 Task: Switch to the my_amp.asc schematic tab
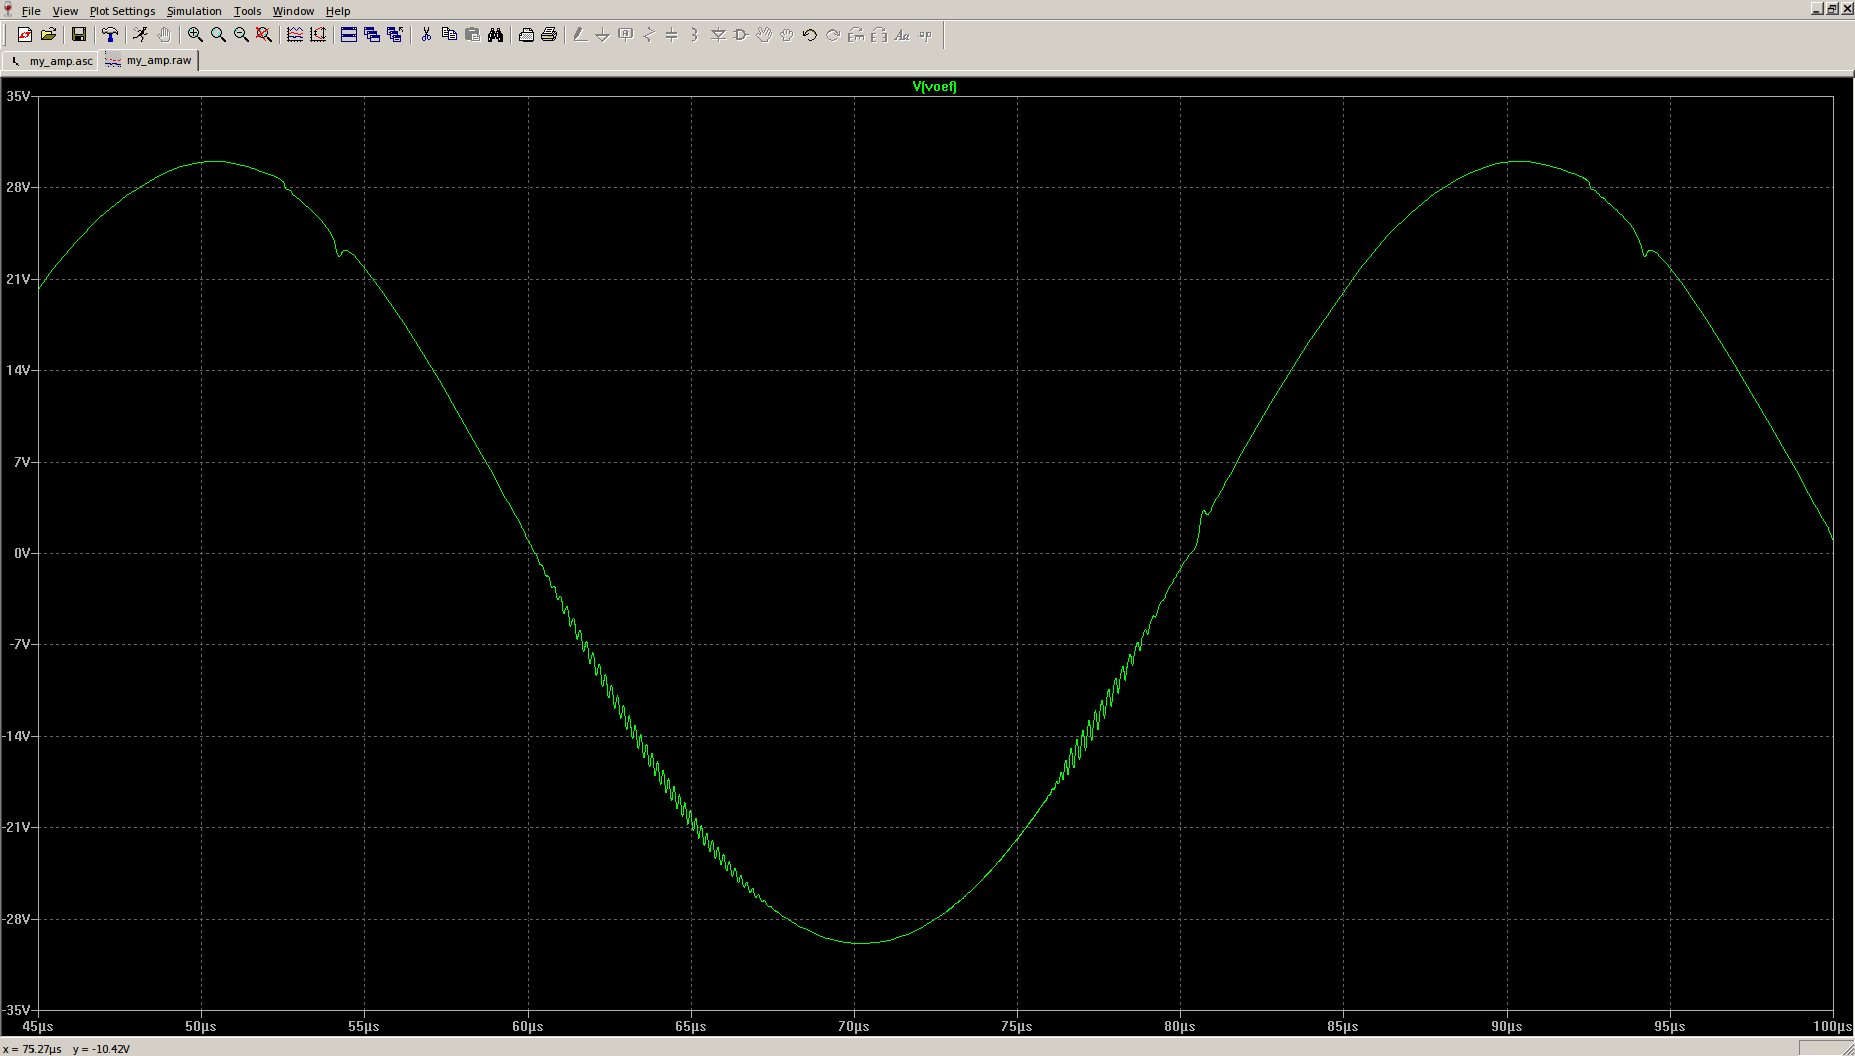tap(51, 61)
